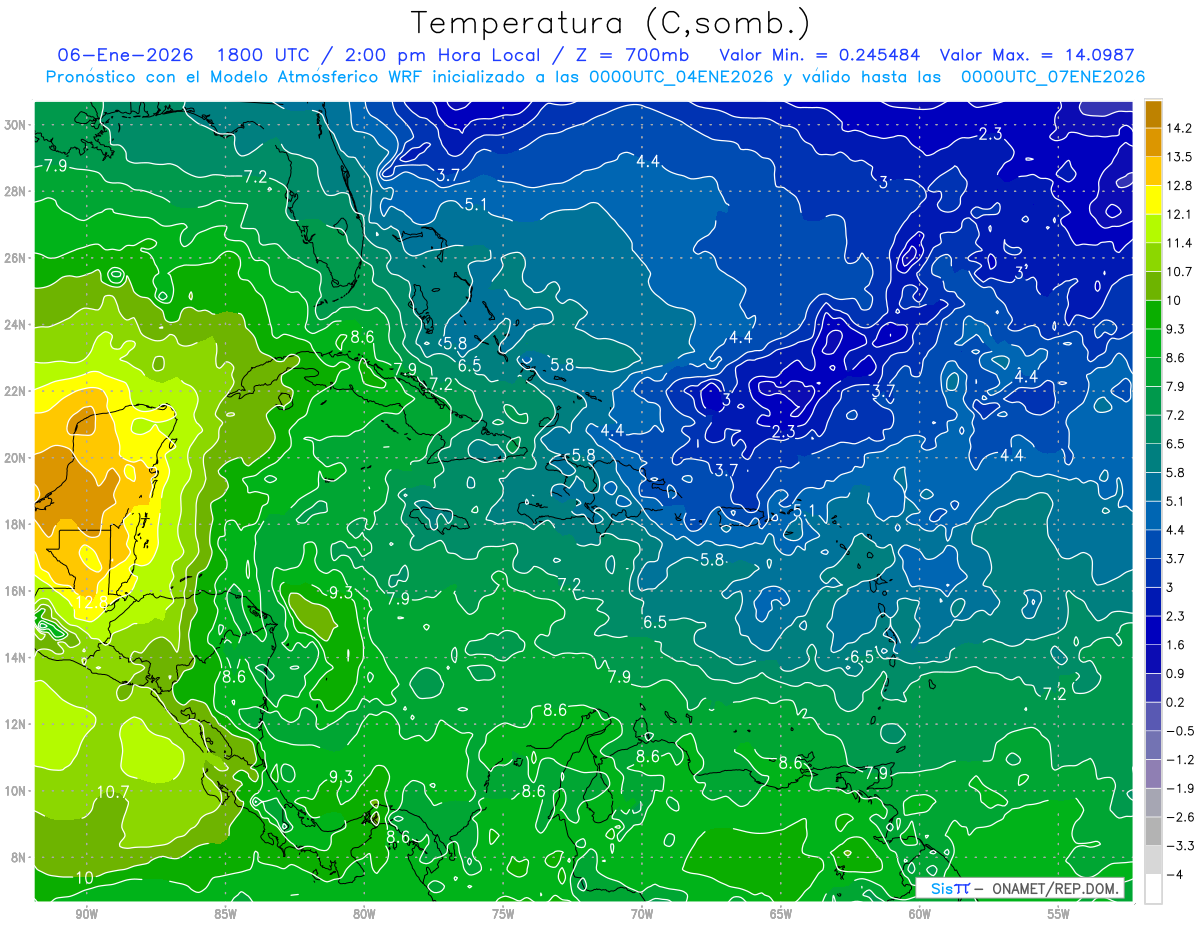
Task: Click the "65W" longitude axis label
Action: coord(781,914)
